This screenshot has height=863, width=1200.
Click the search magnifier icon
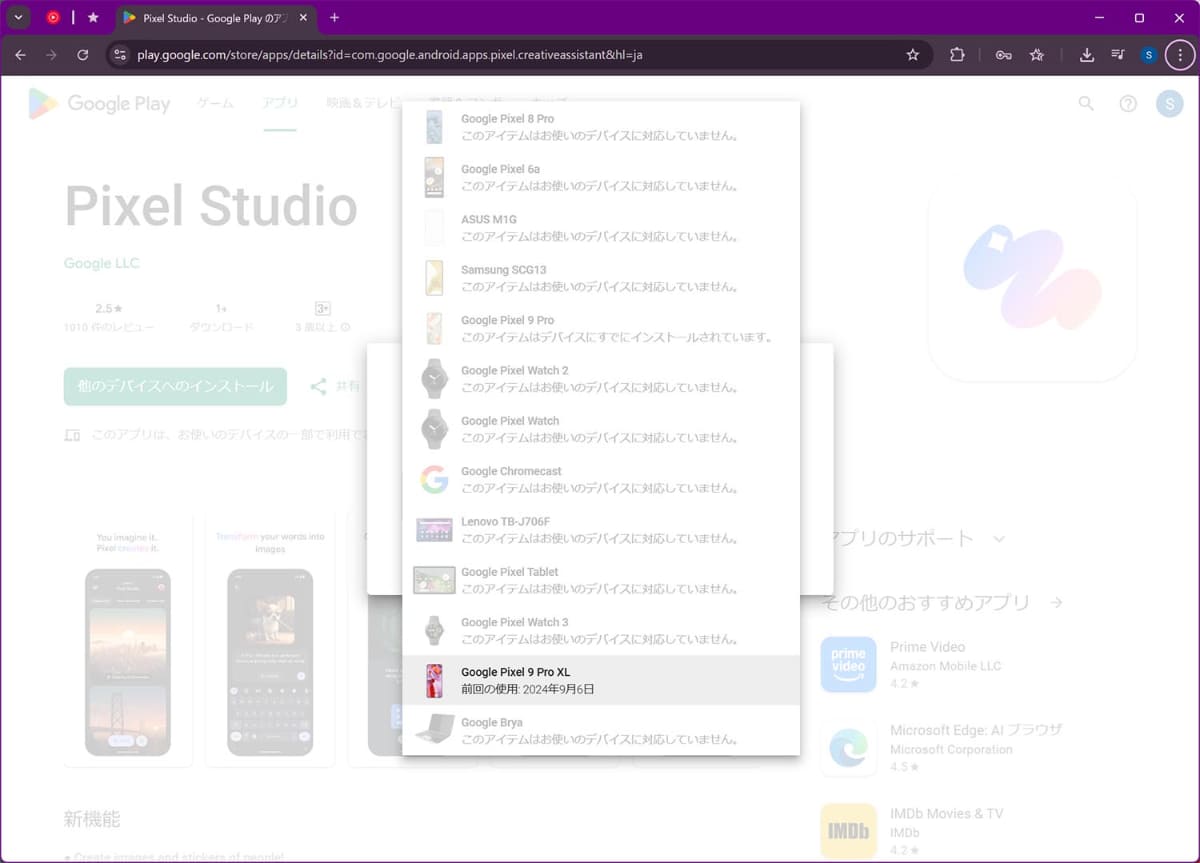(1086, 103)
